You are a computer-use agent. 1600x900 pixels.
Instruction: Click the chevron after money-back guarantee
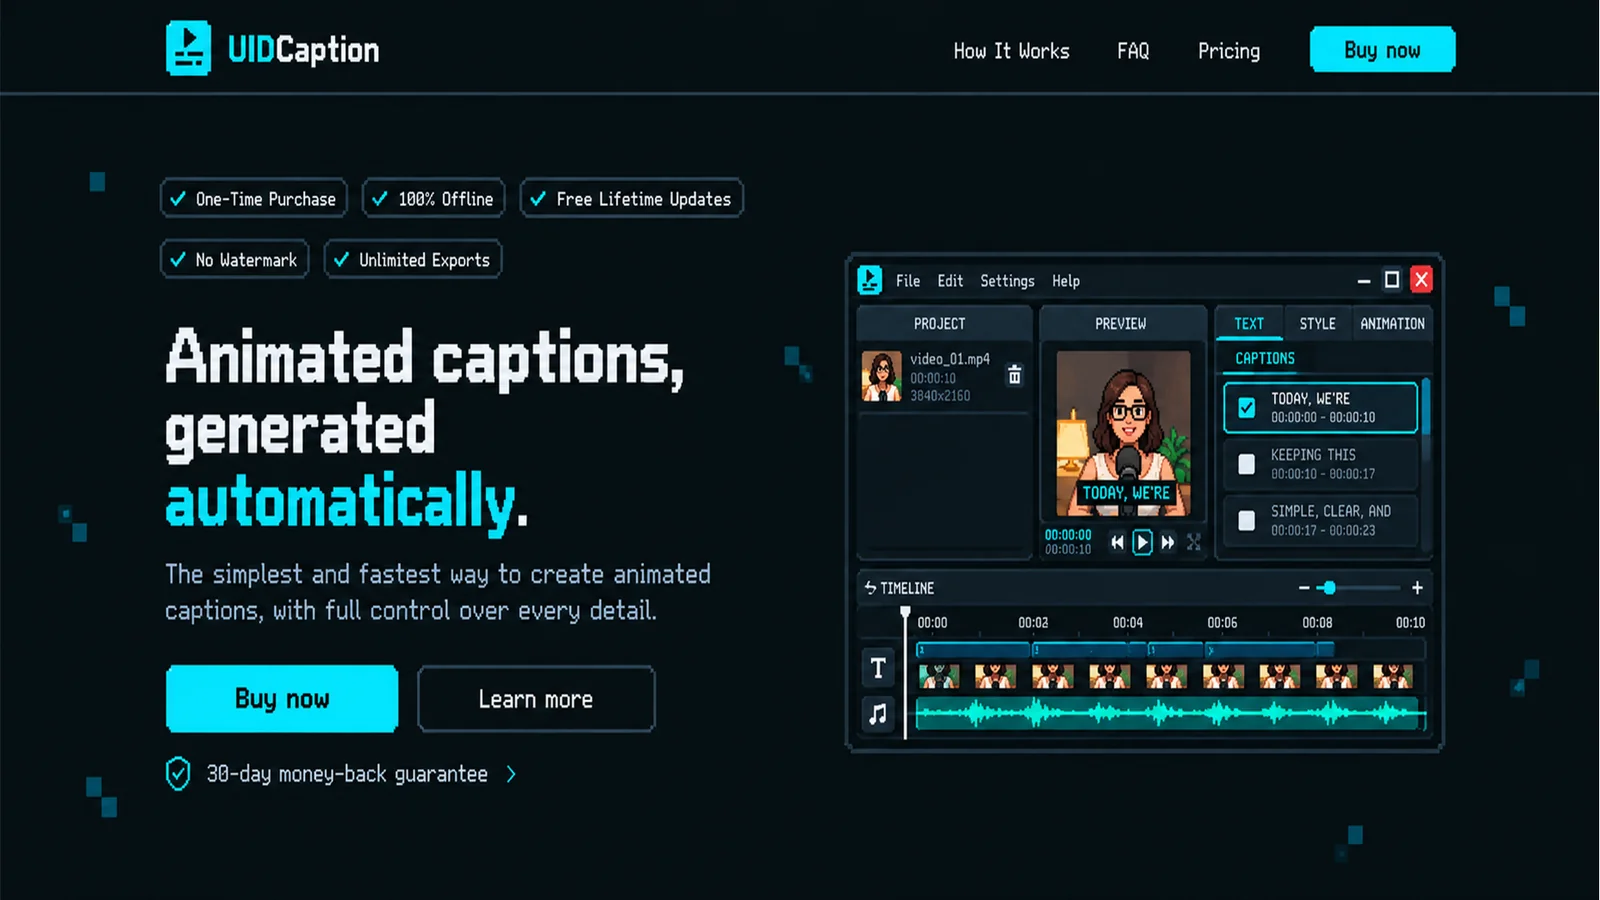(x=511, y=774)
